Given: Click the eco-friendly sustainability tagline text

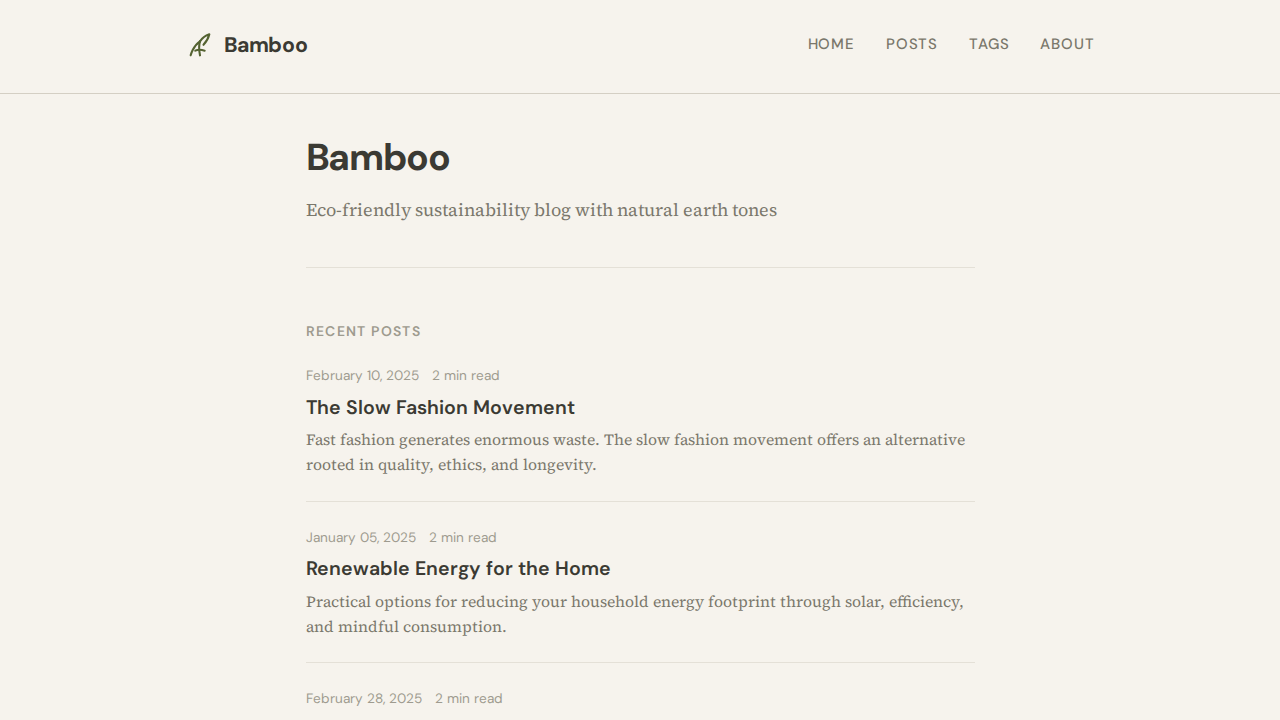Looking at the screenshot, I should [541, 210].
